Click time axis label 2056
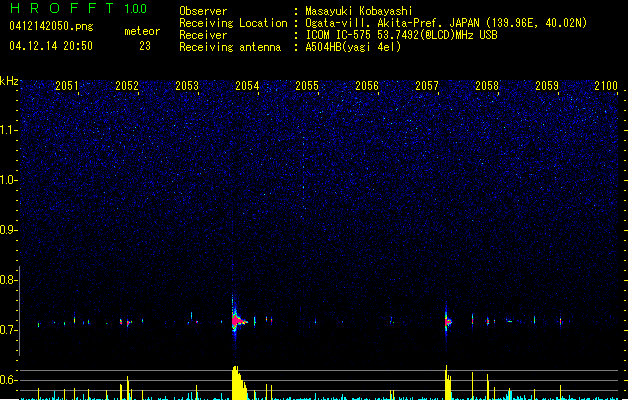The image size is (629, 400). pyautogui.click(x=367, y=86)
